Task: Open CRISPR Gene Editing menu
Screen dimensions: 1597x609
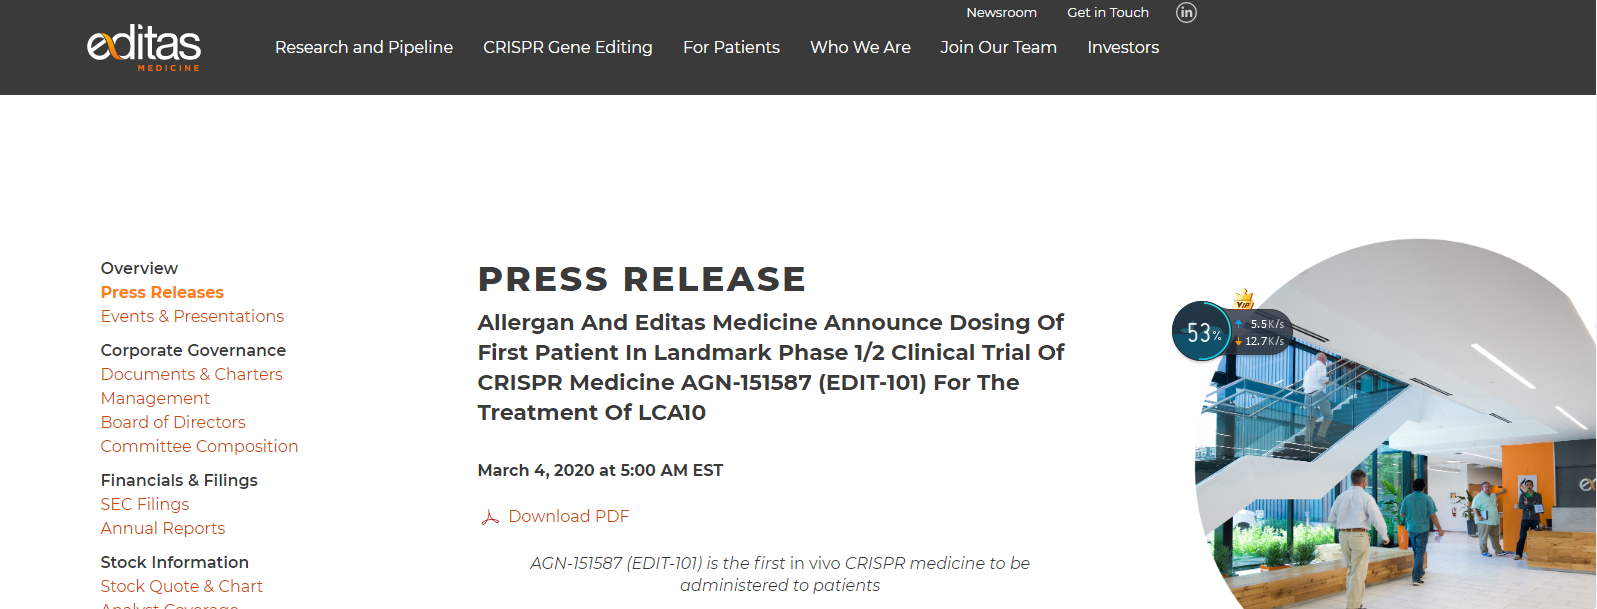Action: (x=568, y=47)
